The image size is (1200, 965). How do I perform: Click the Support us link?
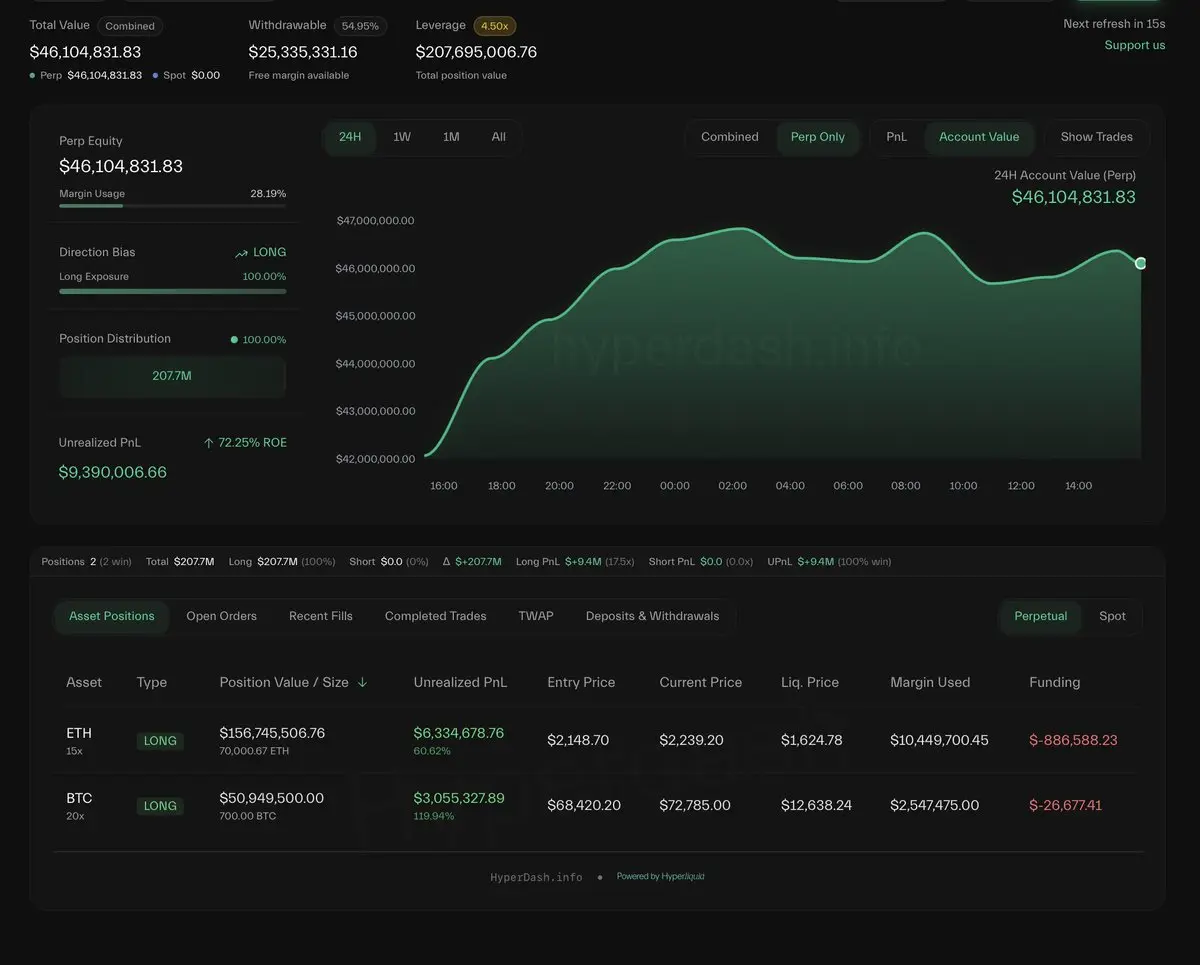pyautogui.click(x=1134, y=45)
